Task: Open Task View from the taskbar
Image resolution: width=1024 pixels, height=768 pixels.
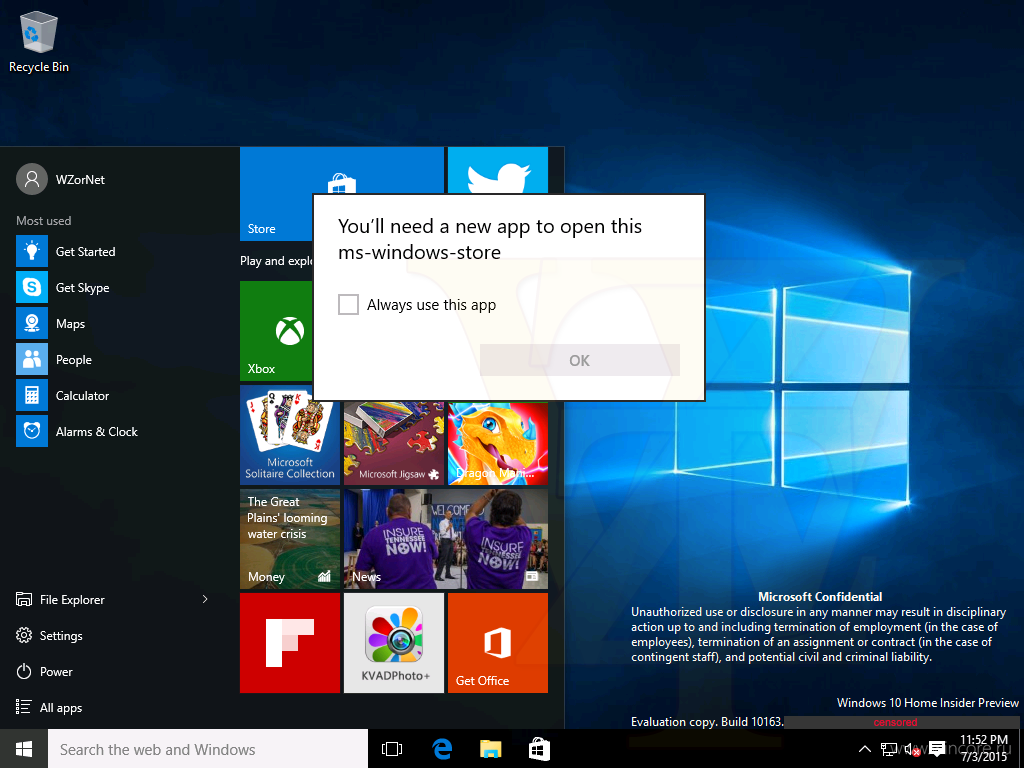Action: tap(391, 749)
